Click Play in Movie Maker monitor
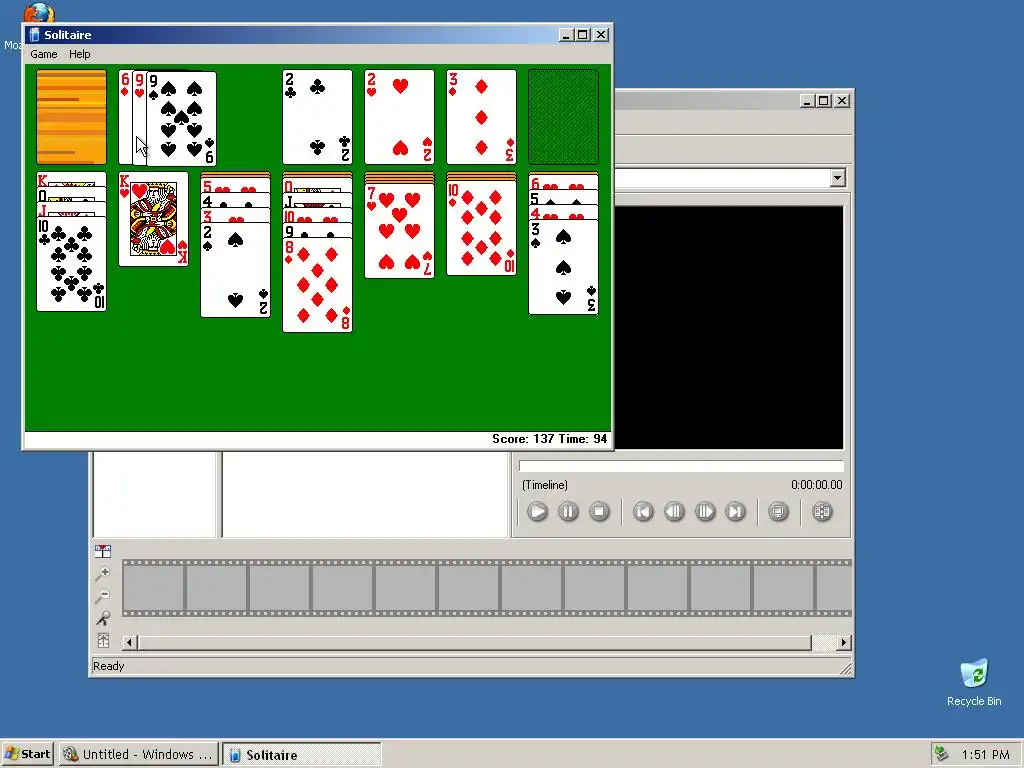This screenshot has height=768, width=1024. tap(537, 511)
